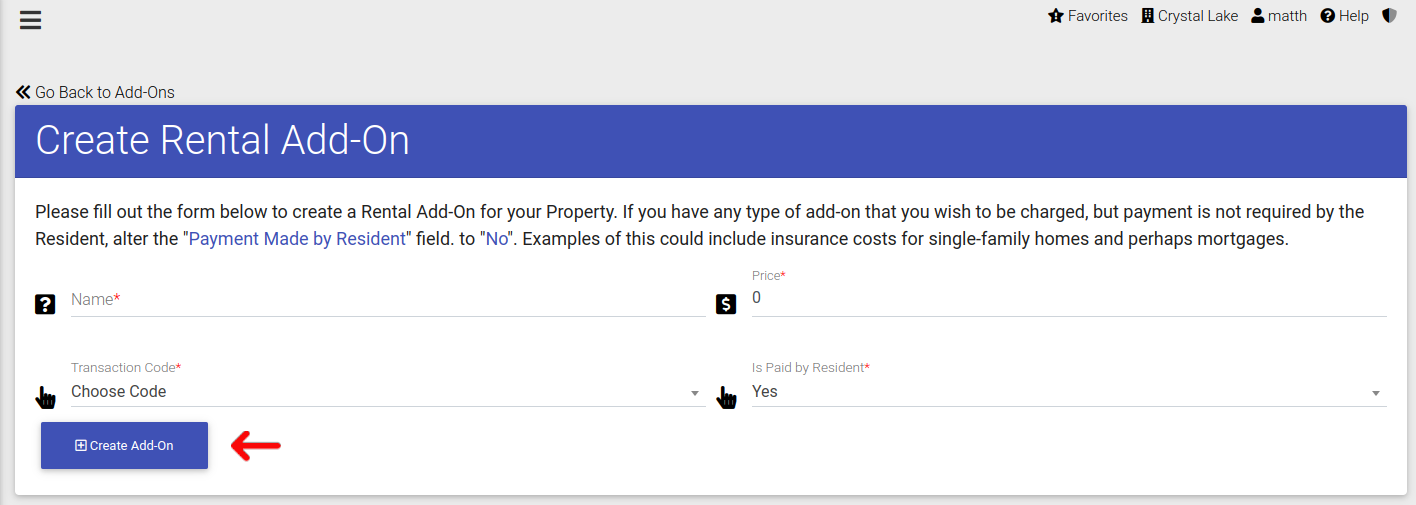Go Back to Add-Ons link
This screenshot has height=505, width=1416.
[95, 92]
